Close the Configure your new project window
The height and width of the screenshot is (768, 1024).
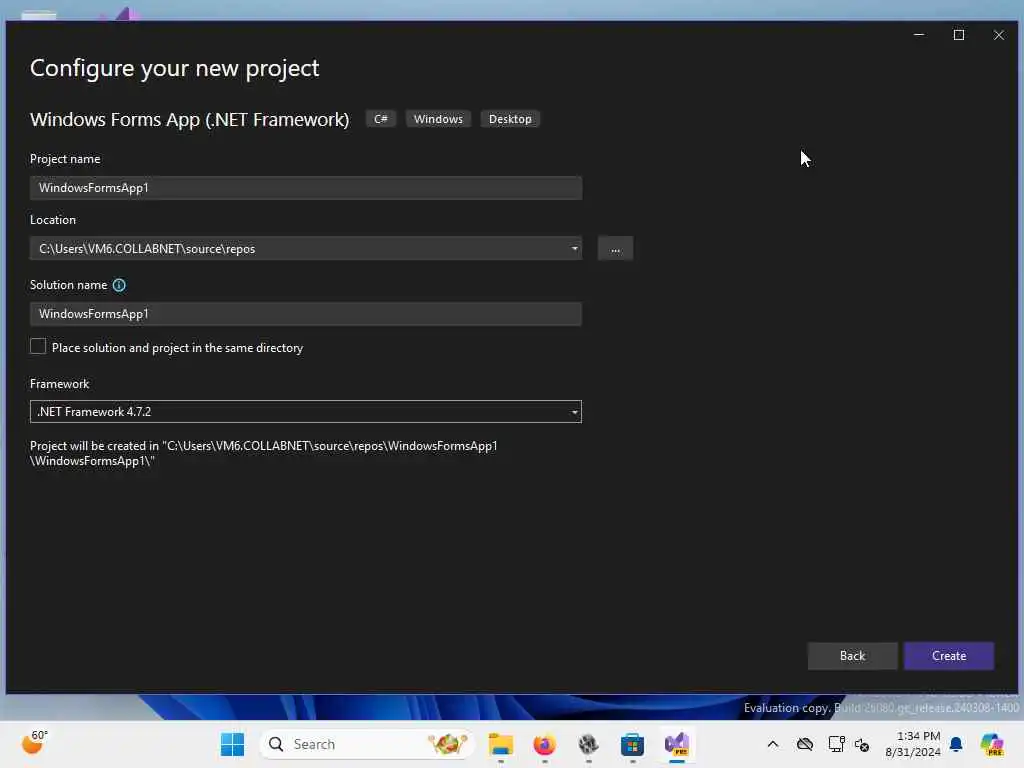(x=999, y=35)
